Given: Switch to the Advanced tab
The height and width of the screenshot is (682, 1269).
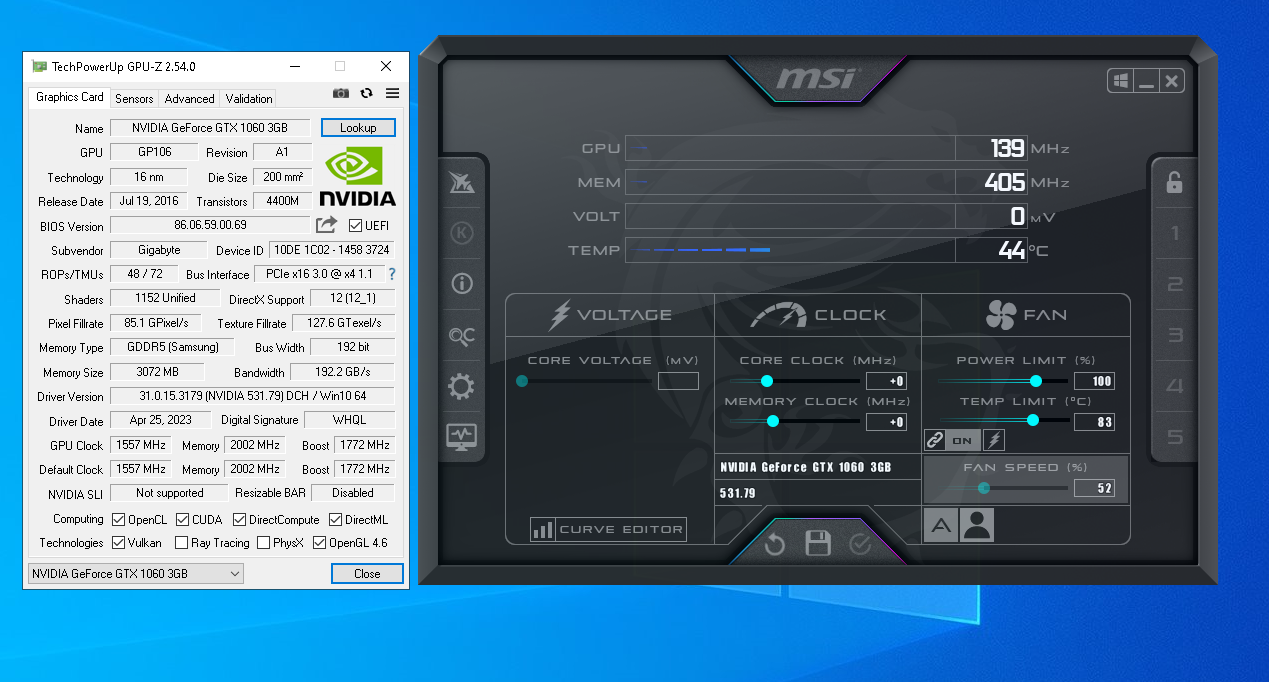Looking at the screenshot, I should coord(189,98).
